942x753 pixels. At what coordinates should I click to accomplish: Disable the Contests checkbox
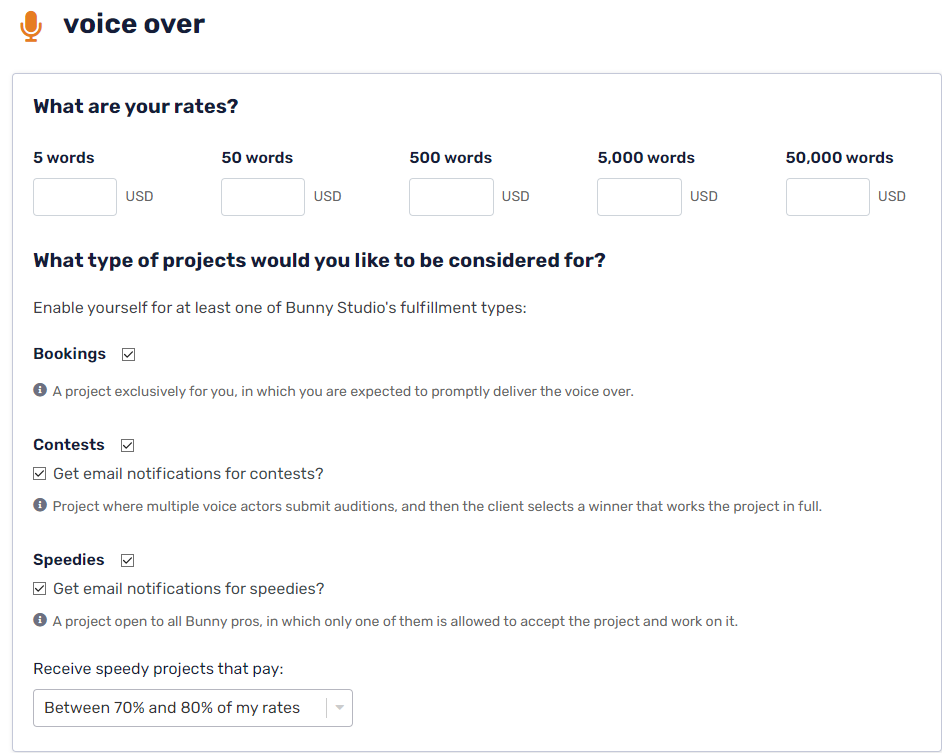pyautogui.click(x=127, y=445)
